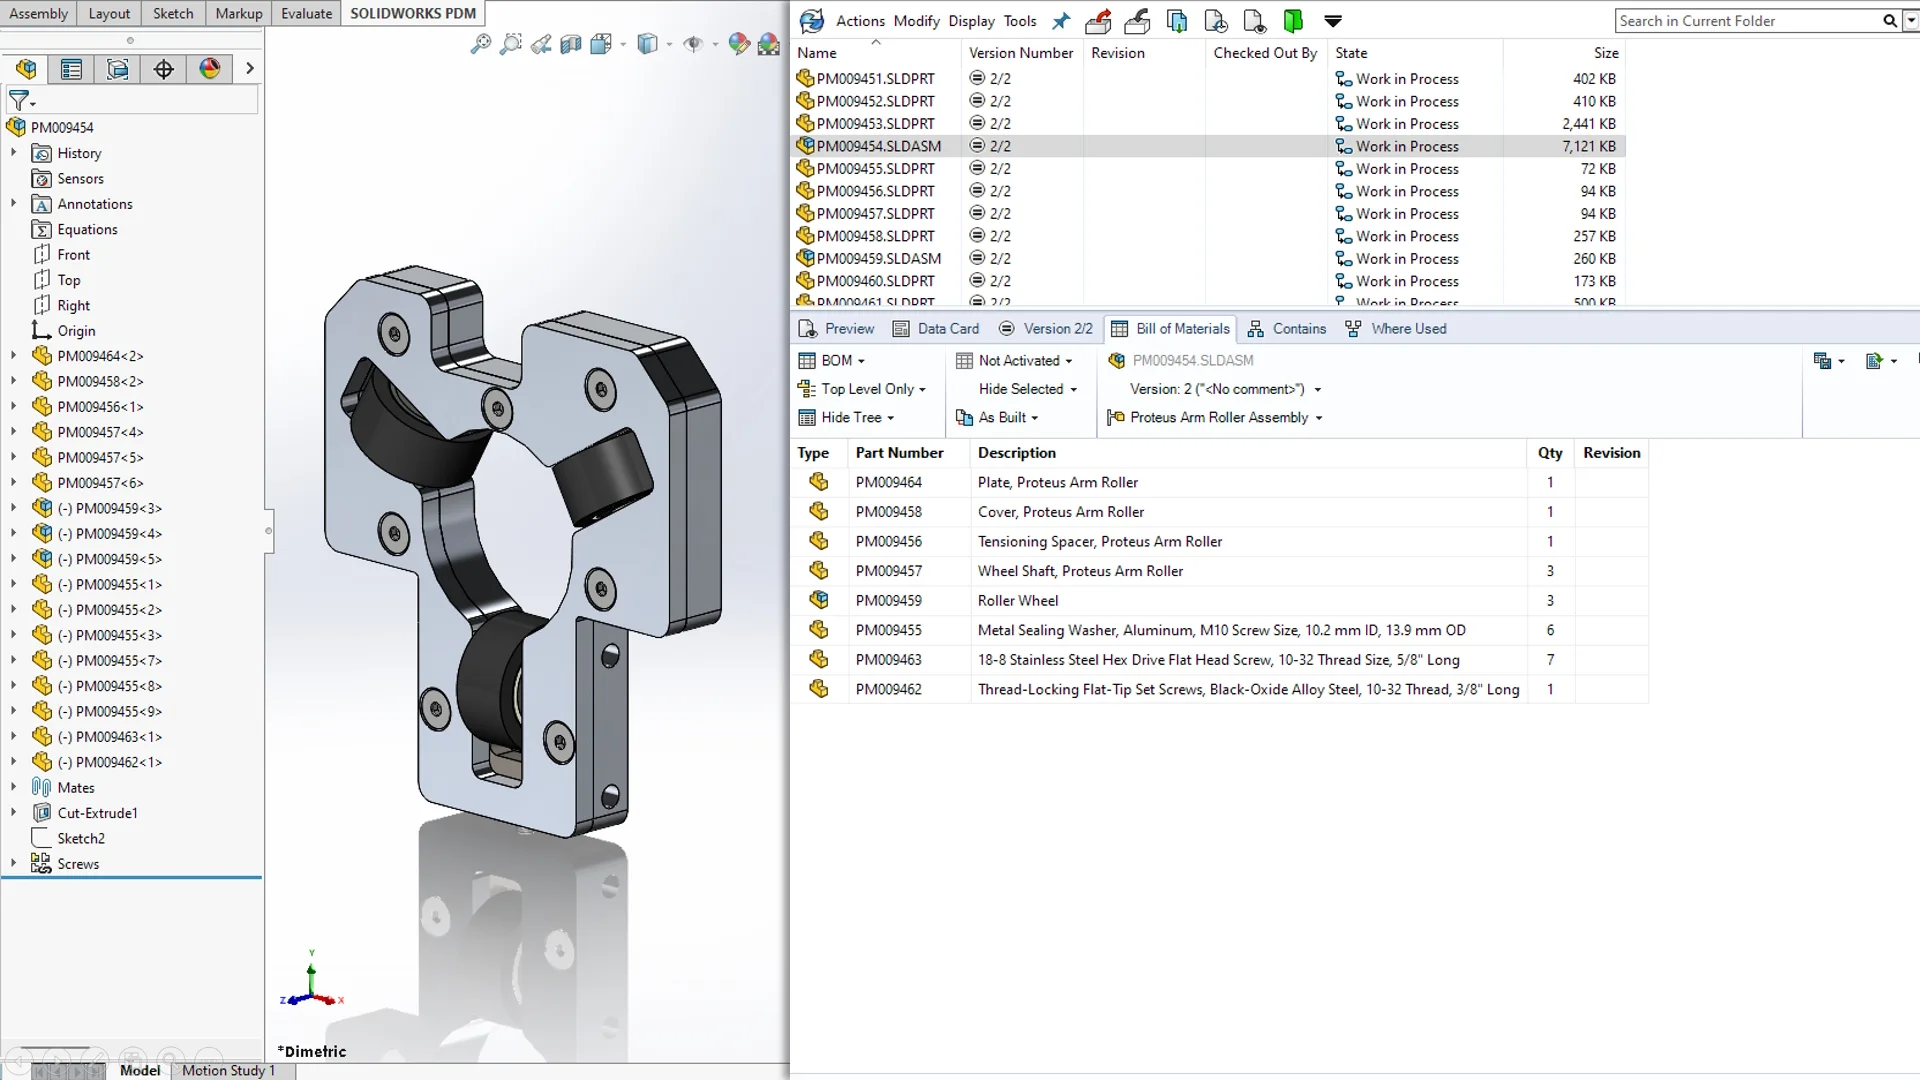The width and height of the screenshot is (1920, 1080).
Task: Select the Get Latest Version icon
Action: [1177, 21]
